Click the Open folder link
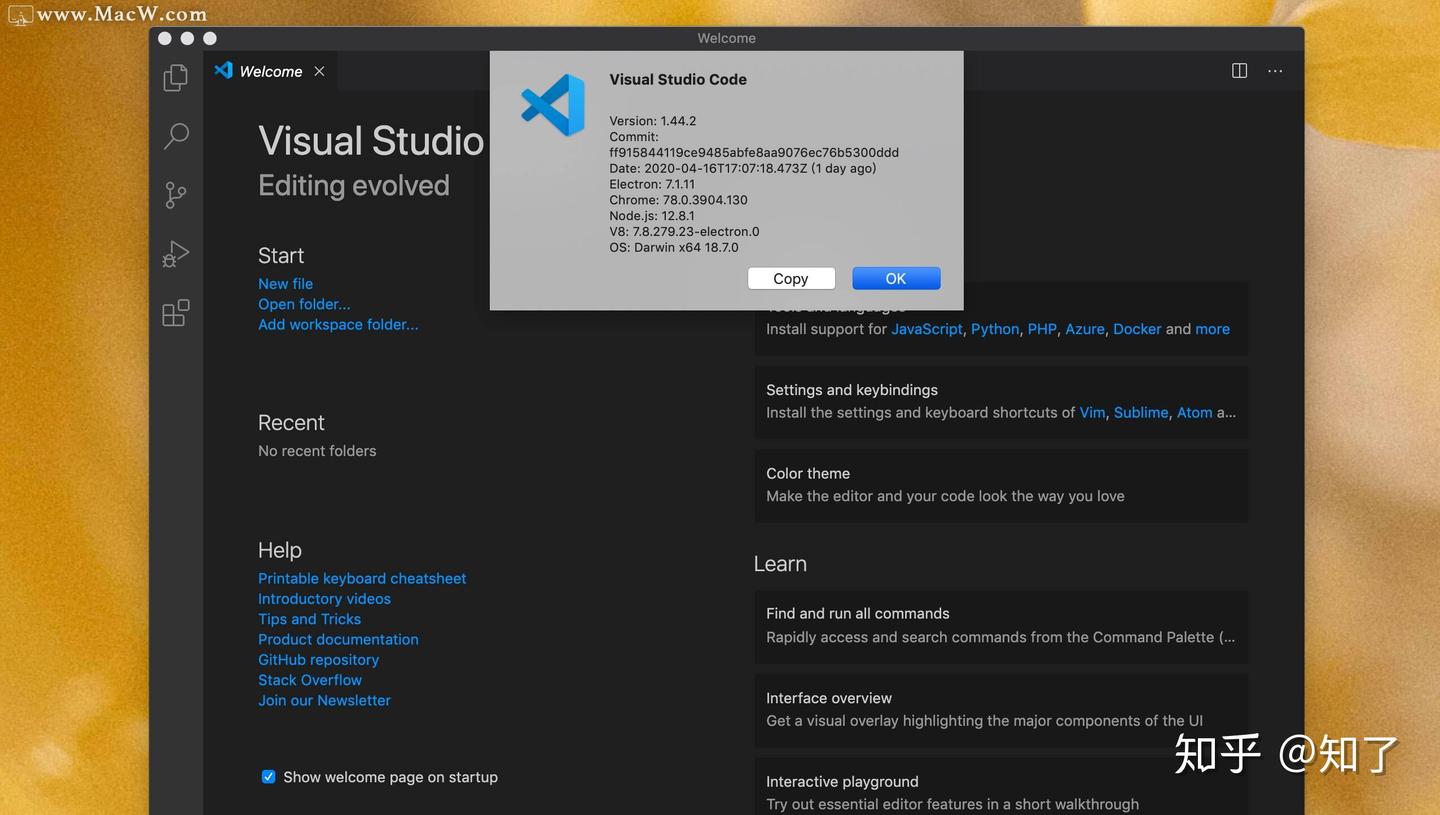Viewport: 1440px width, 815px height. point(304,304)
